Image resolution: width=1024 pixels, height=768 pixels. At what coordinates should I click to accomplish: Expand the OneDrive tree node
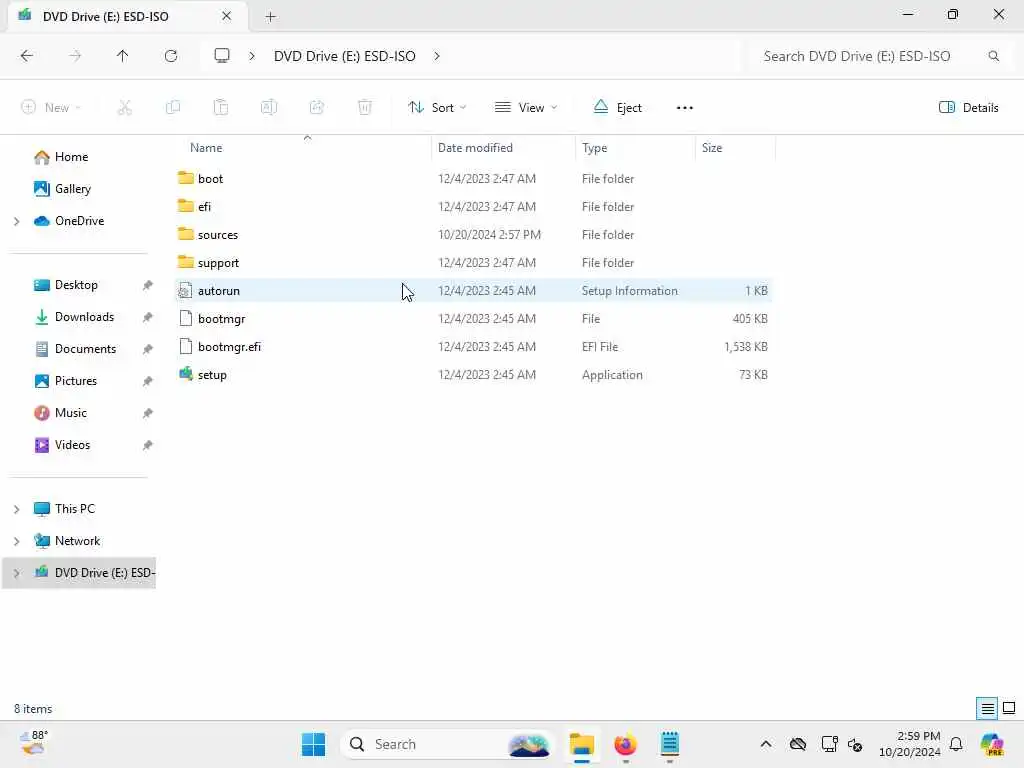click(x=16, y=221)
